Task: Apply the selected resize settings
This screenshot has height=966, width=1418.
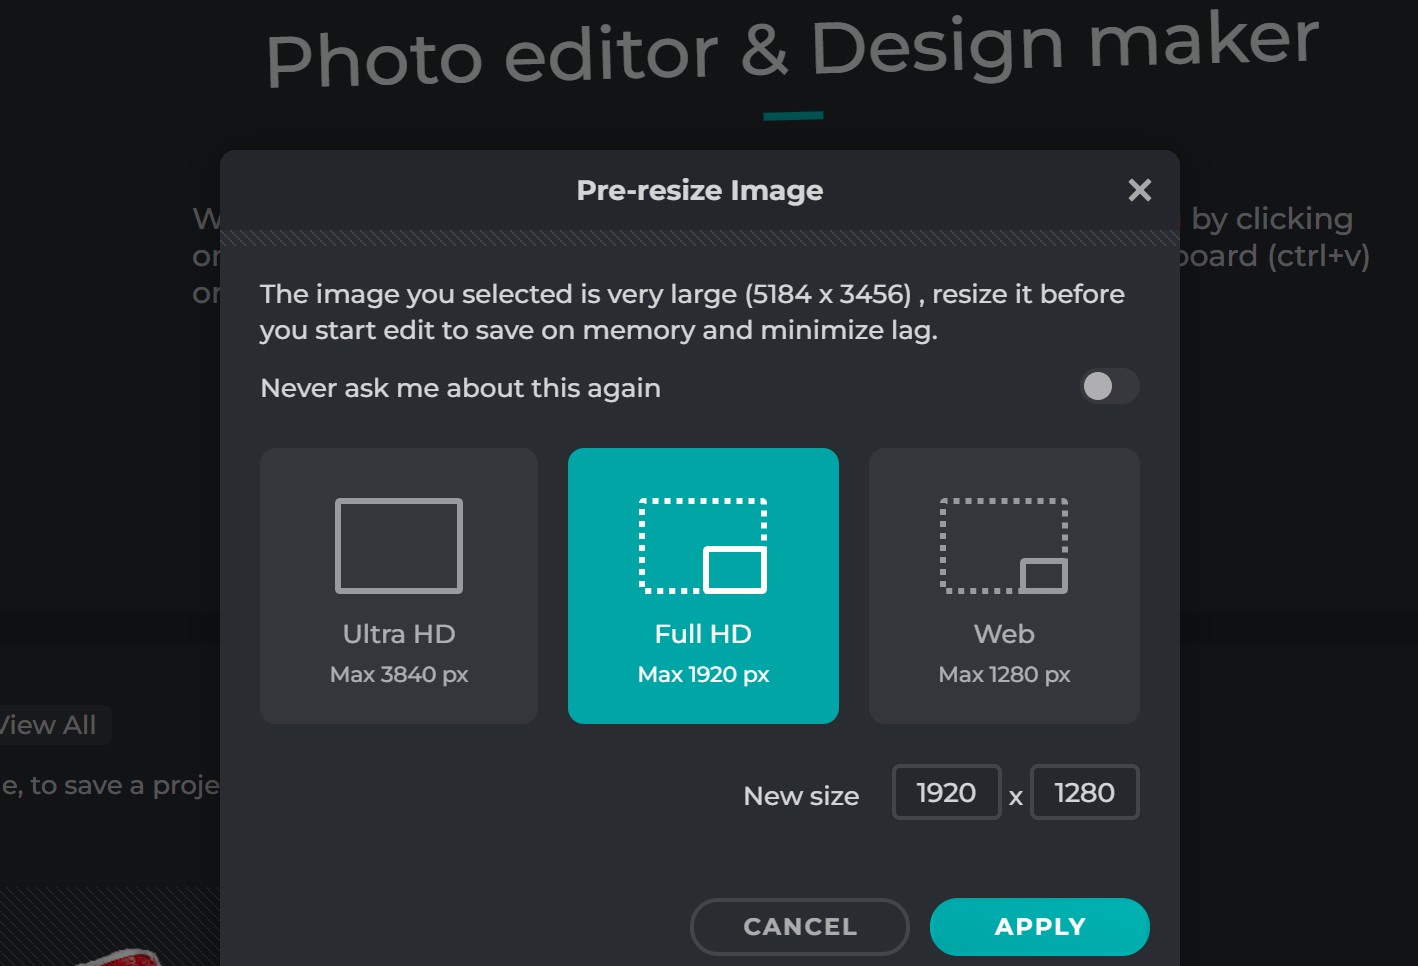Action: coord(1039,926)
